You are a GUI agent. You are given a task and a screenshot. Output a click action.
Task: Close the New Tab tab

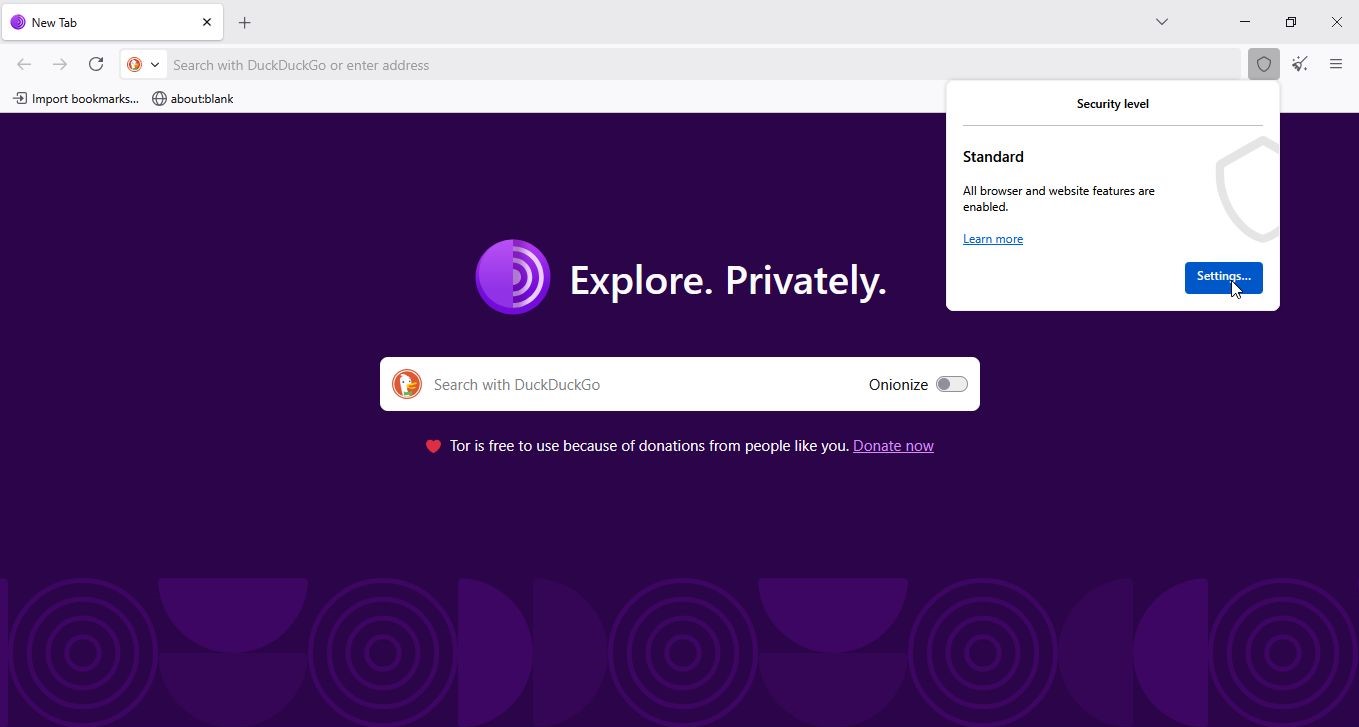click(x=207, y=22)
